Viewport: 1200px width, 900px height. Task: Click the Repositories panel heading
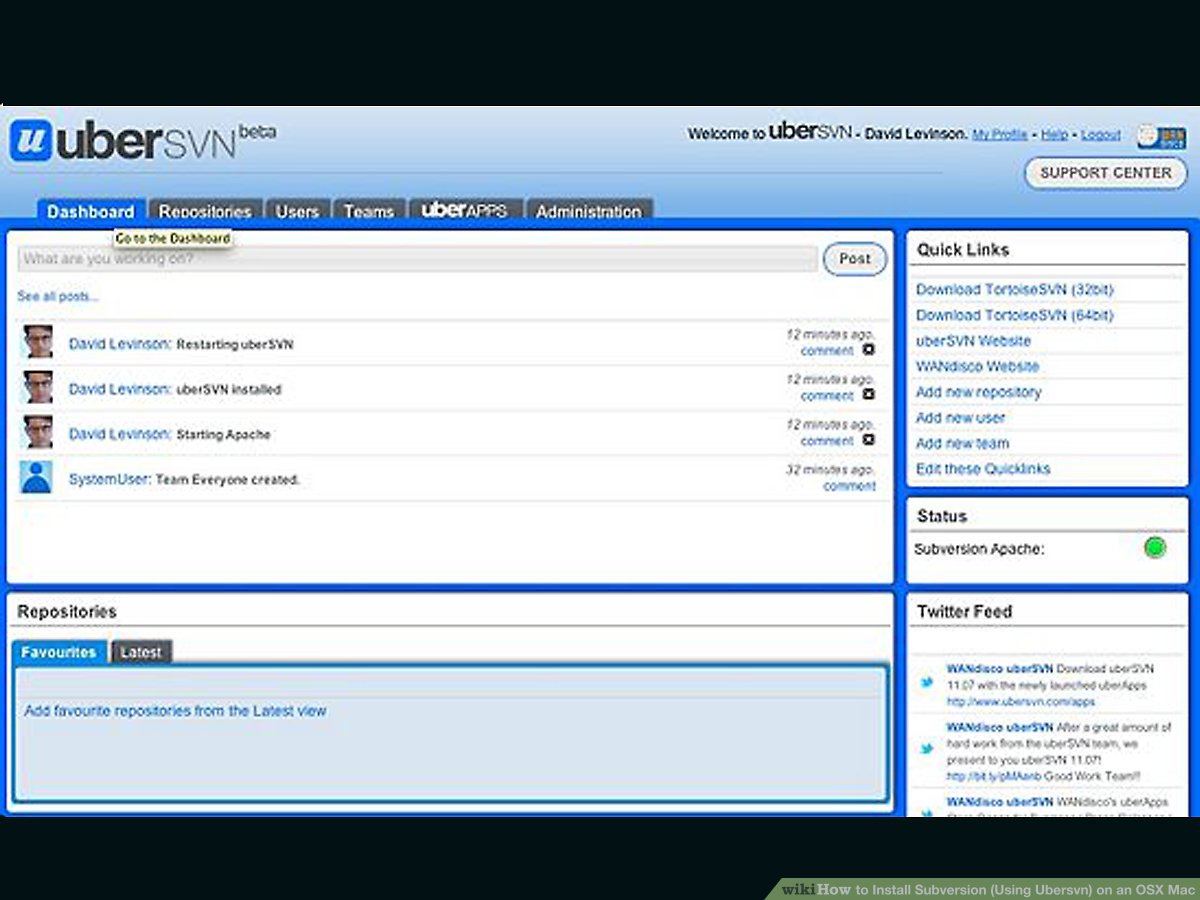pos(67,611)
